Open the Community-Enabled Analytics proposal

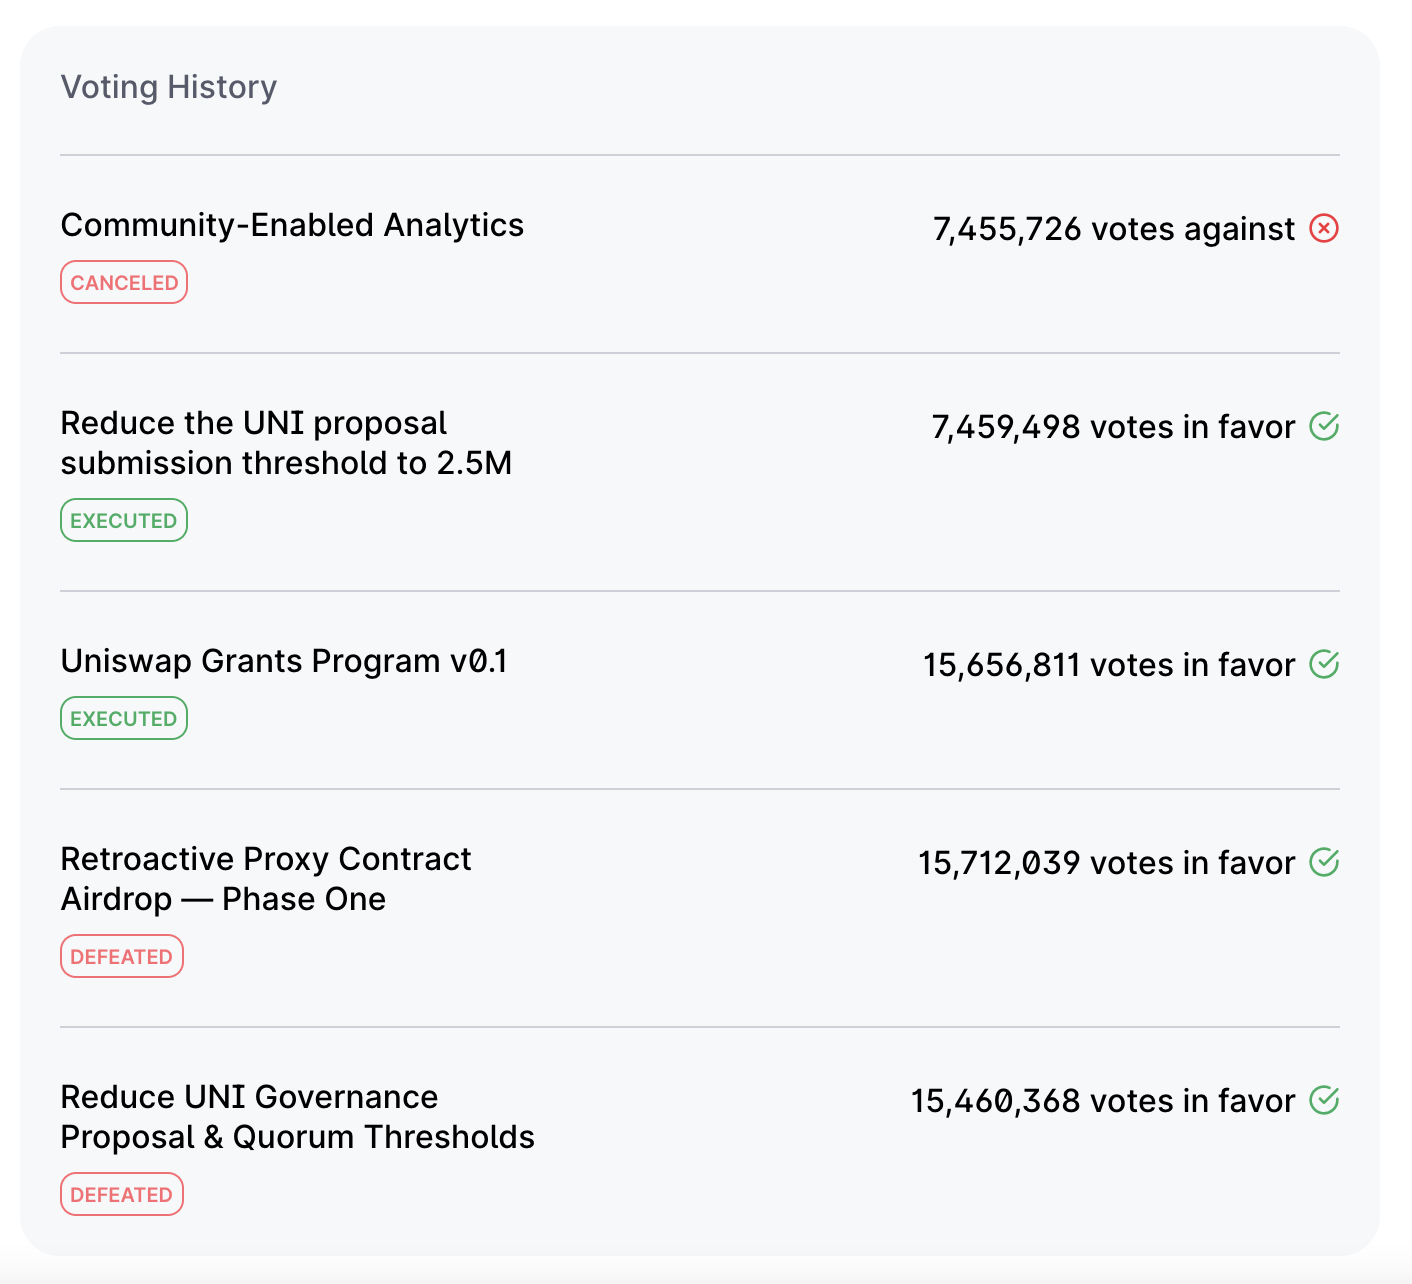point(292,226)
